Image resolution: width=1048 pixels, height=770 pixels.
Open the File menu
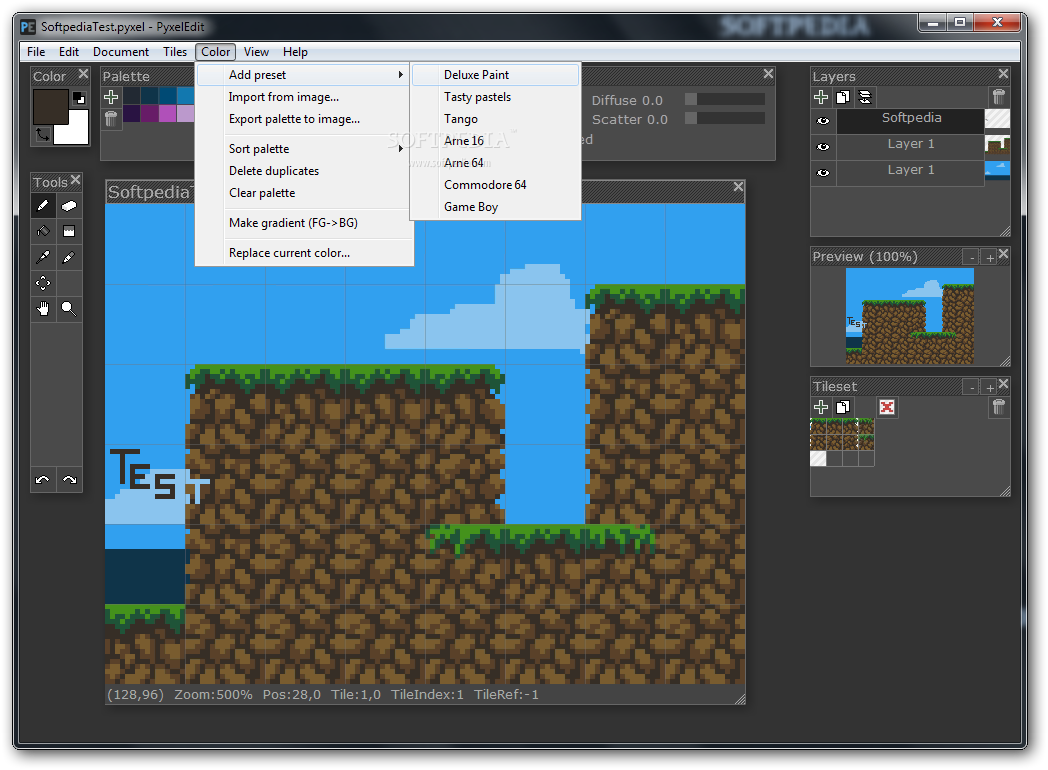pos(36,51)
